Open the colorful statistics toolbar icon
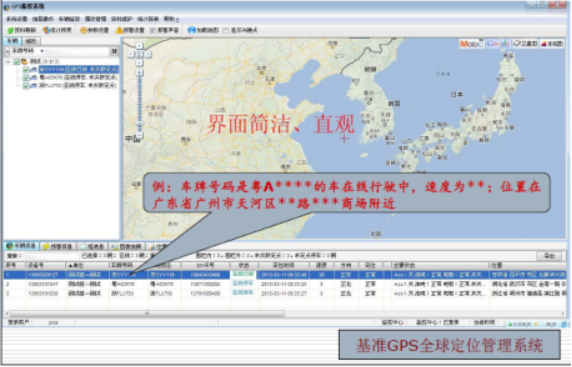The height and width of the screenshot is (367, 572). click(x=46, y=30)
